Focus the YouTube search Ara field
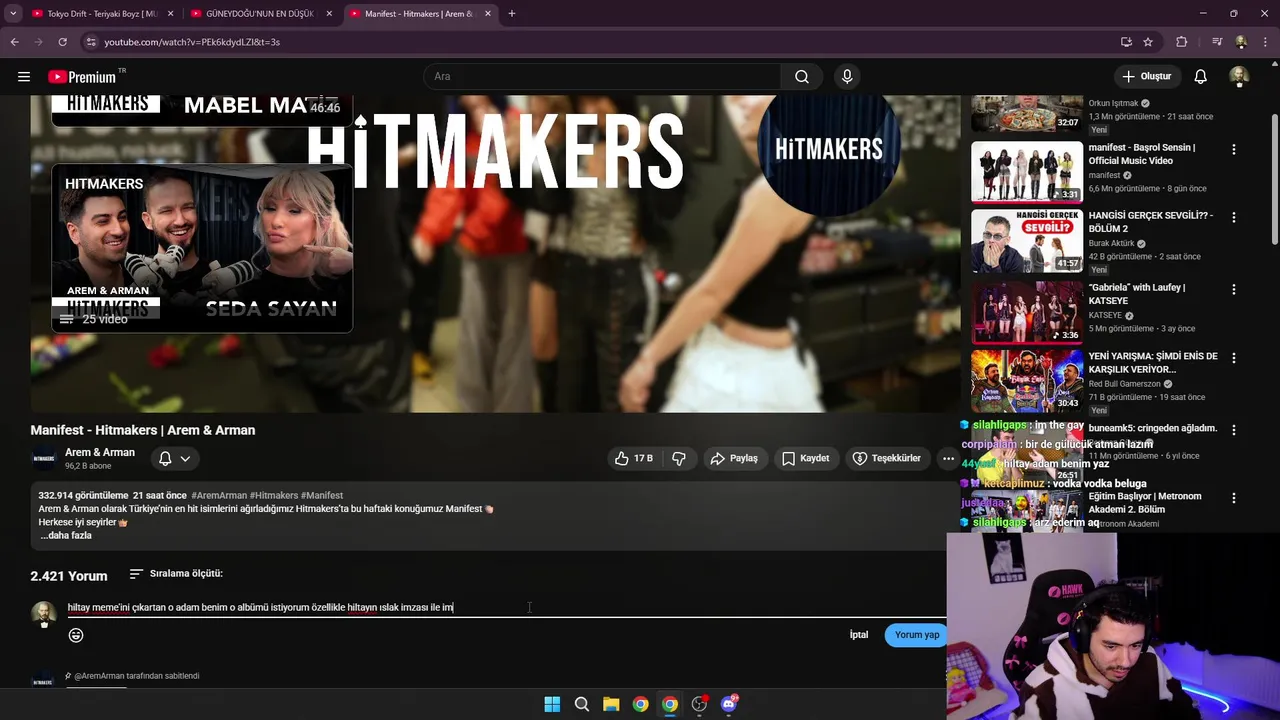 [x=603, y=76]
